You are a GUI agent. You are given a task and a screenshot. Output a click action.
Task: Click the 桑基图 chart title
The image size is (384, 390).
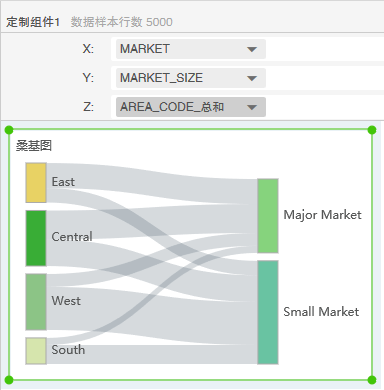click(34, 146)
